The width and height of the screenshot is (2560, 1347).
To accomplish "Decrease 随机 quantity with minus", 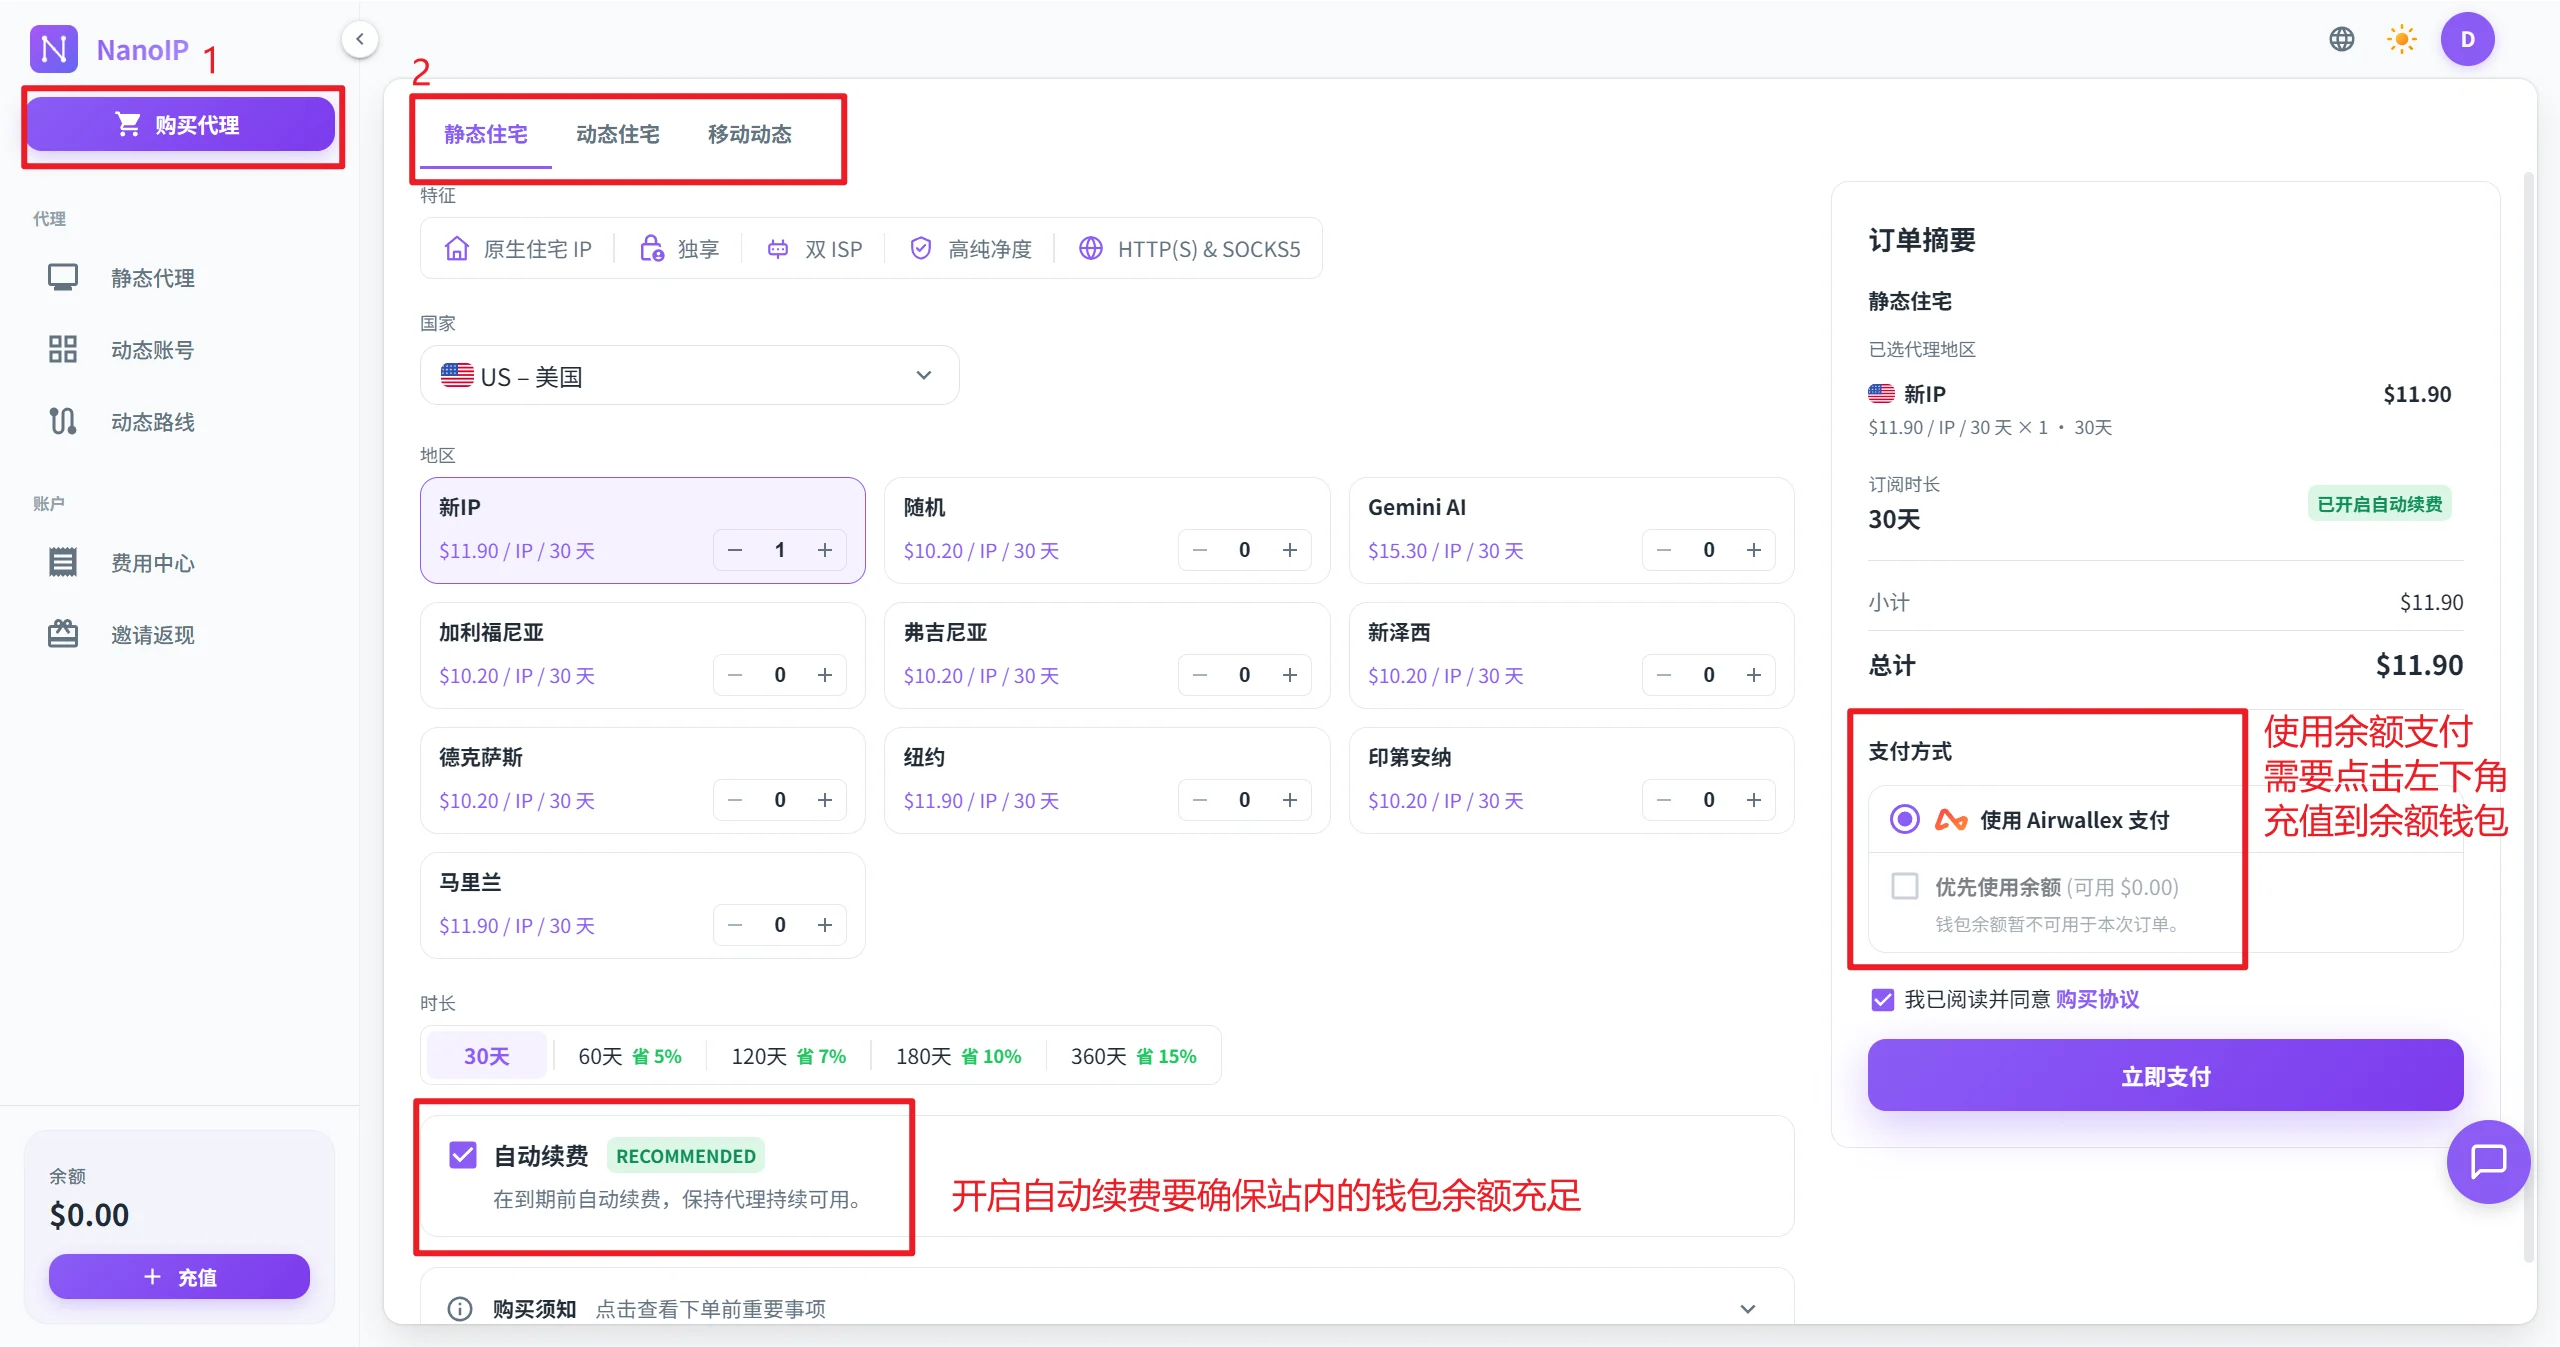I will (1200, 550).
